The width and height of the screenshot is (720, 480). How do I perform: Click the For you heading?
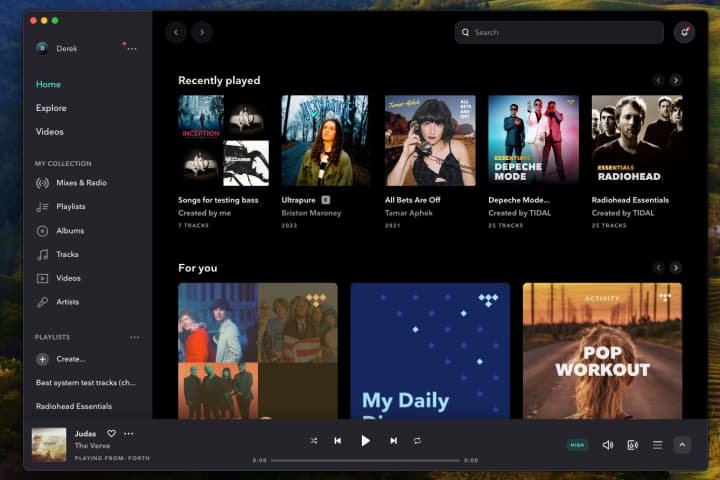[197, 268]
